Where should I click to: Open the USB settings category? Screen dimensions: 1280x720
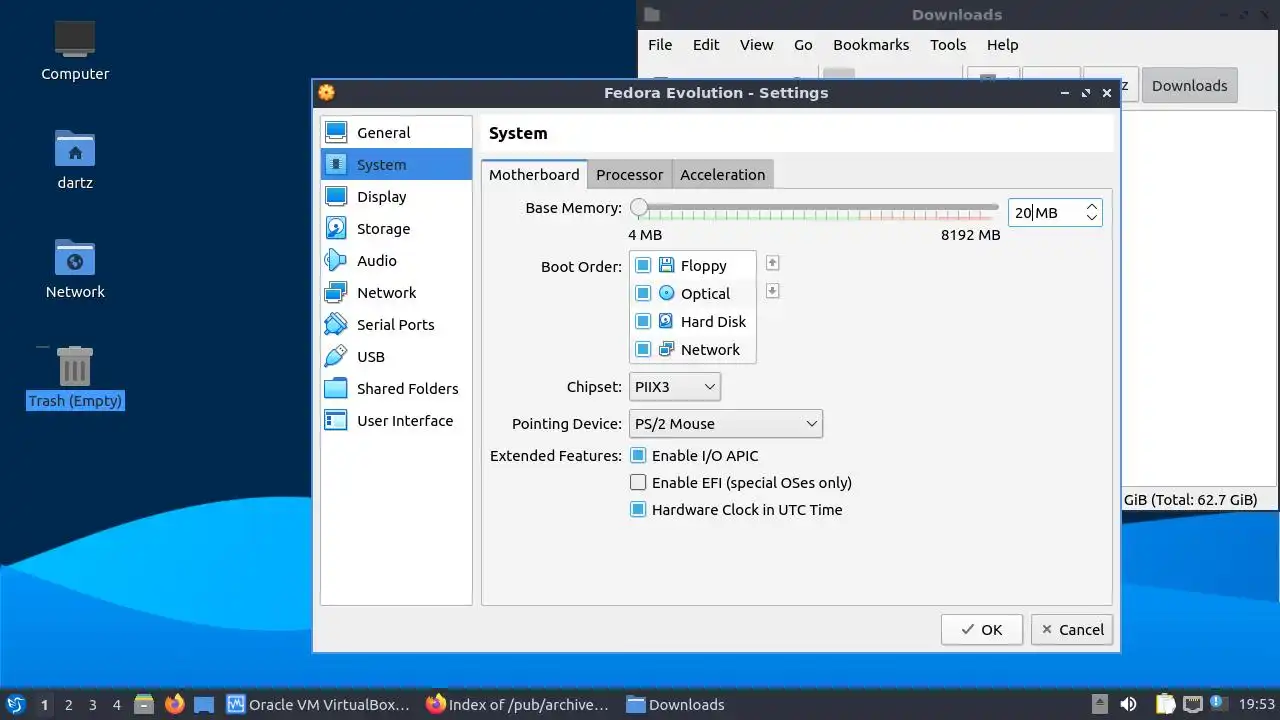tap(396, 357)
